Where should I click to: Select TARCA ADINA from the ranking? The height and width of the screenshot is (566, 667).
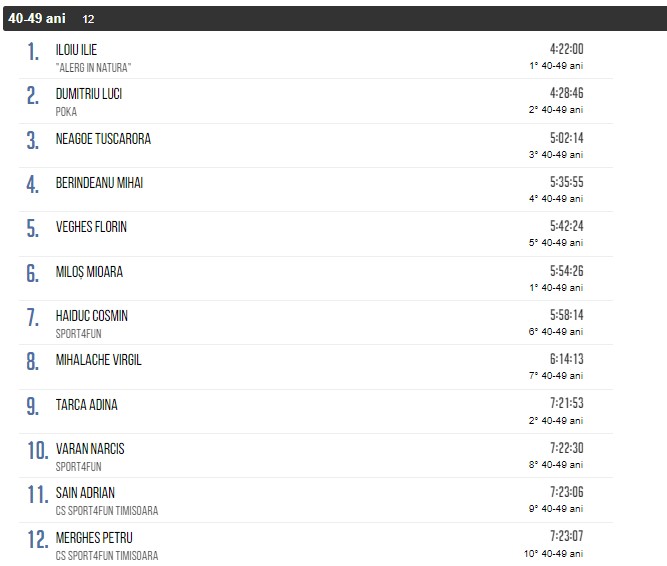tap(86, 405)
